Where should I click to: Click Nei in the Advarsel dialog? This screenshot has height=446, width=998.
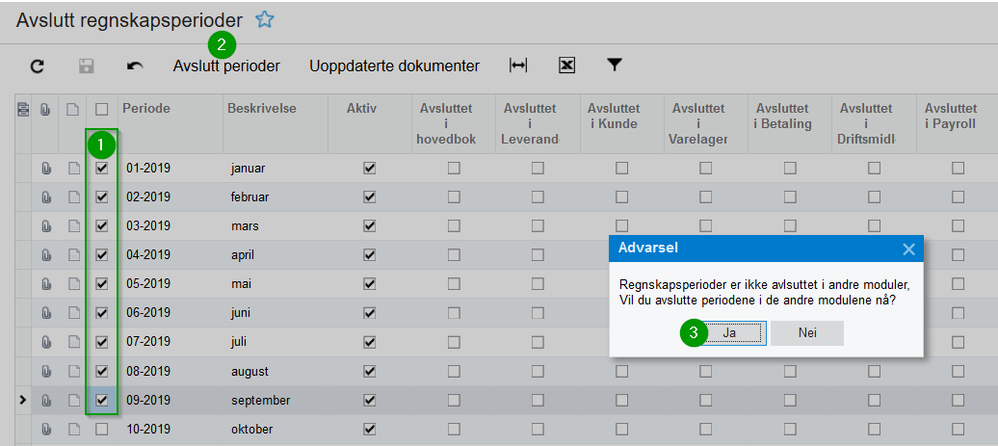point(807,333)
